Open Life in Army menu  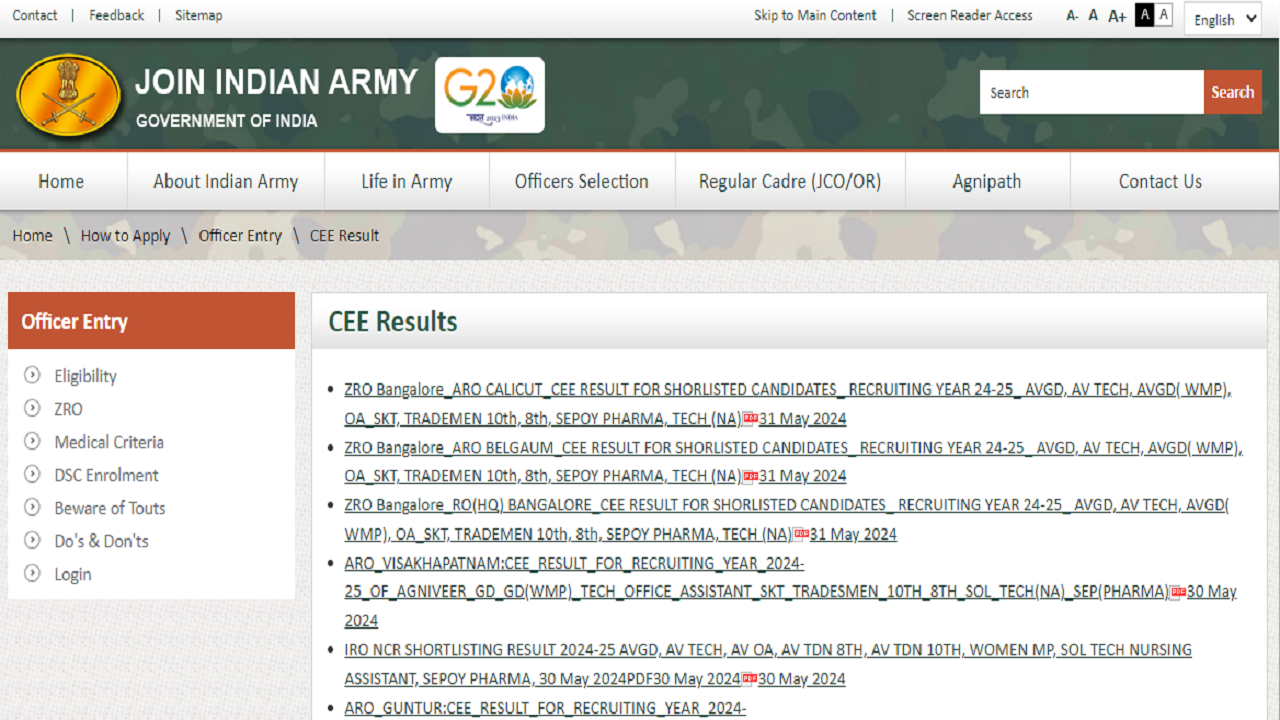point(407,181)
